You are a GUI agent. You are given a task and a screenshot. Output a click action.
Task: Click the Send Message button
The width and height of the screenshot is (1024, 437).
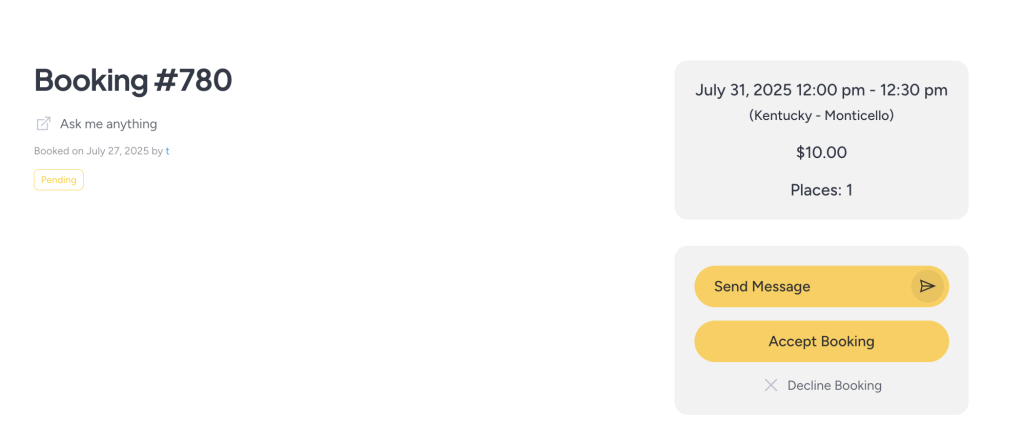pos(822,286)
